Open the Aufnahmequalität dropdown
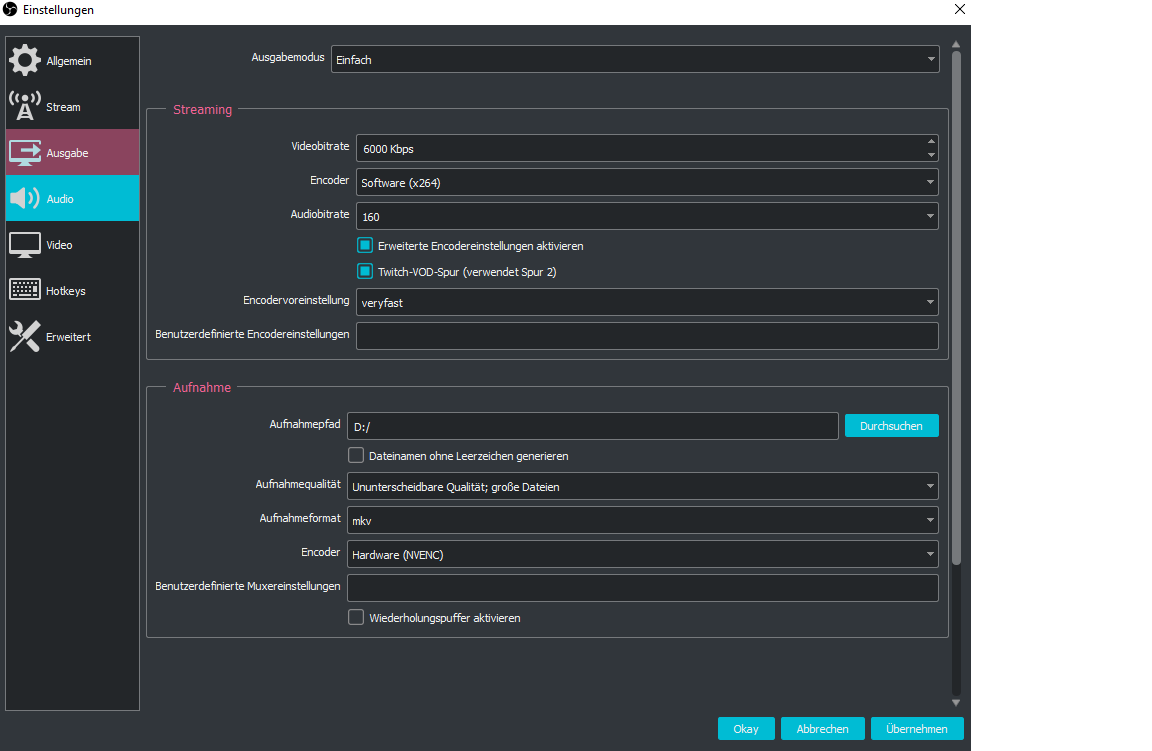1152x751 pixels. 642,486
